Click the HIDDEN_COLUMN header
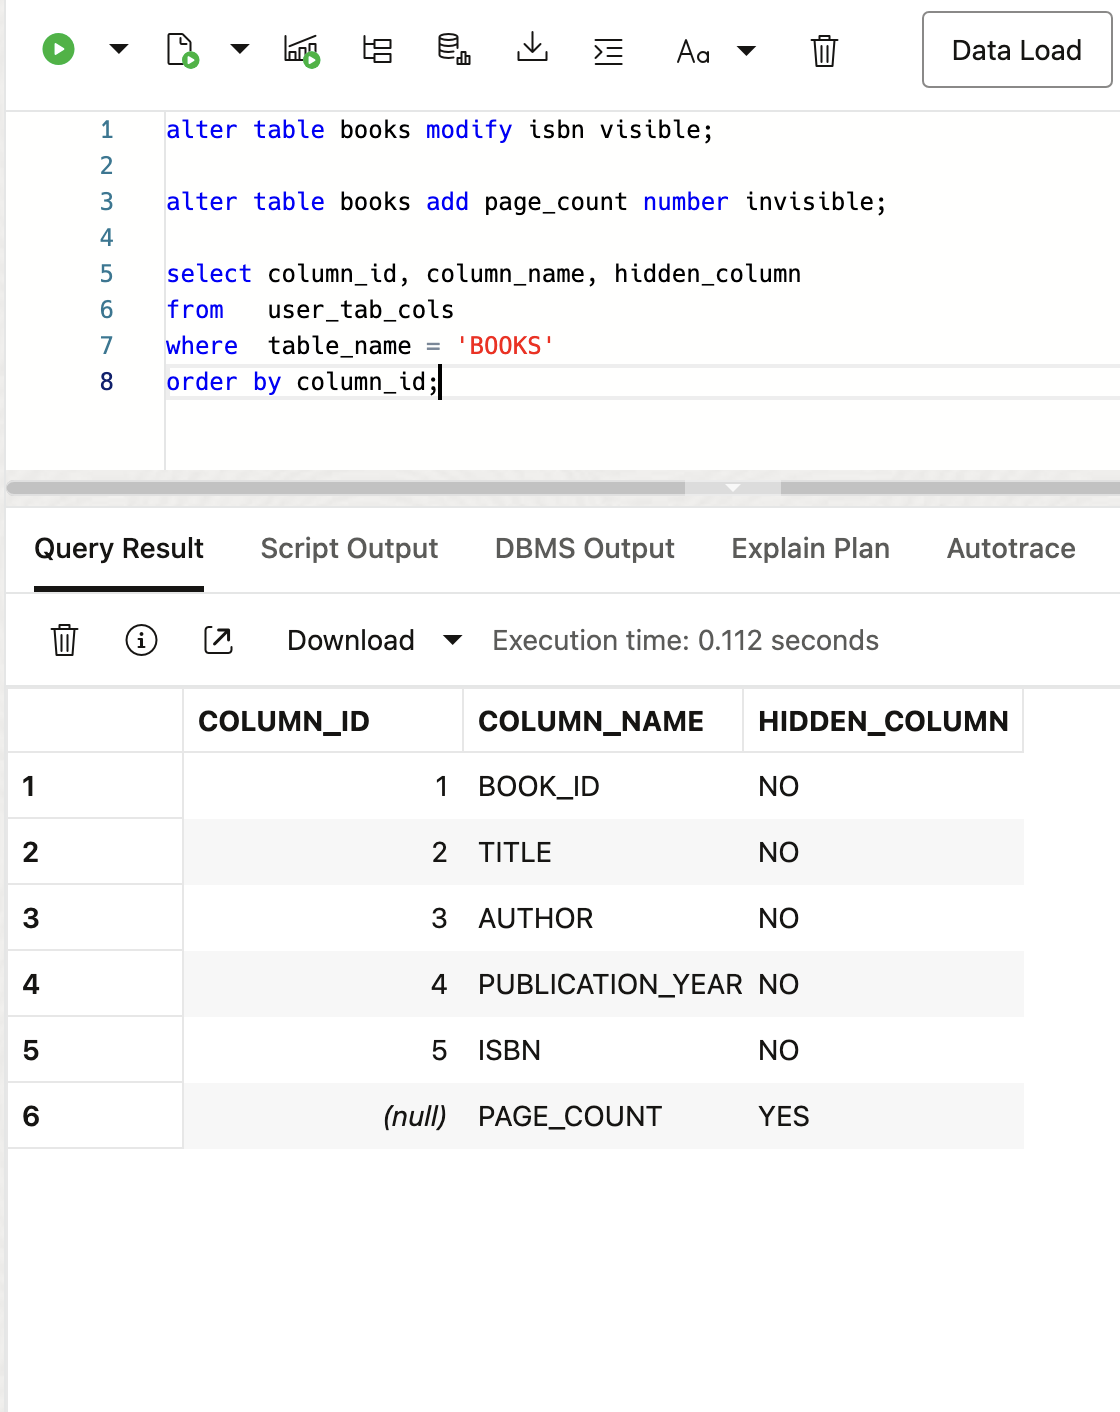Screen dimensions: 1120x1412 883,721
